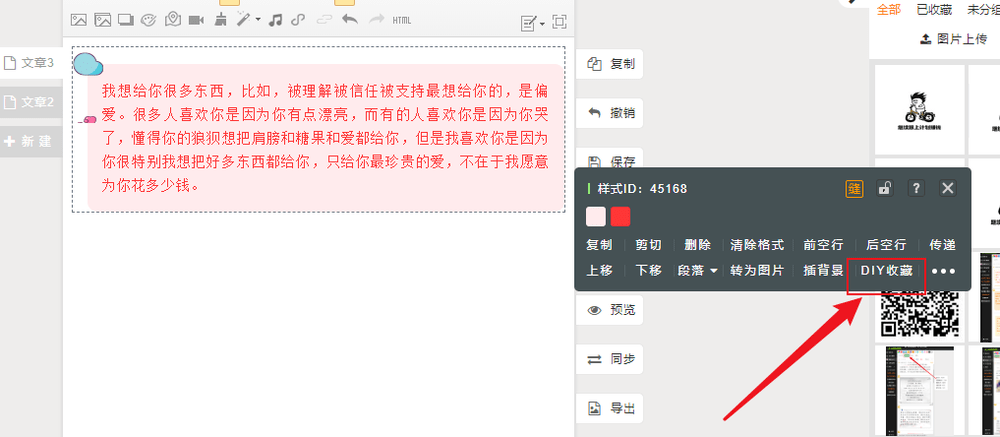
Task: Switch to HTML source mode
Action: (x=402, y=20)
